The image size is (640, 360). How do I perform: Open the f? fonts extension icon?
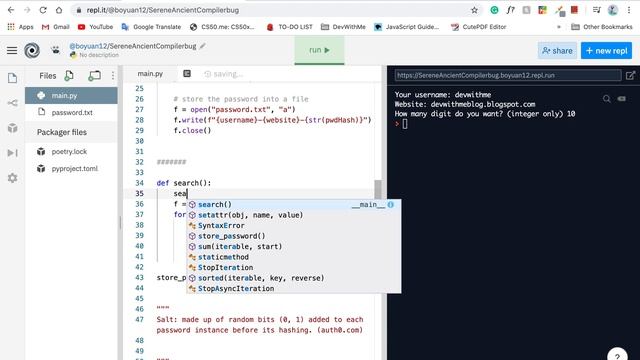[510, 10]
